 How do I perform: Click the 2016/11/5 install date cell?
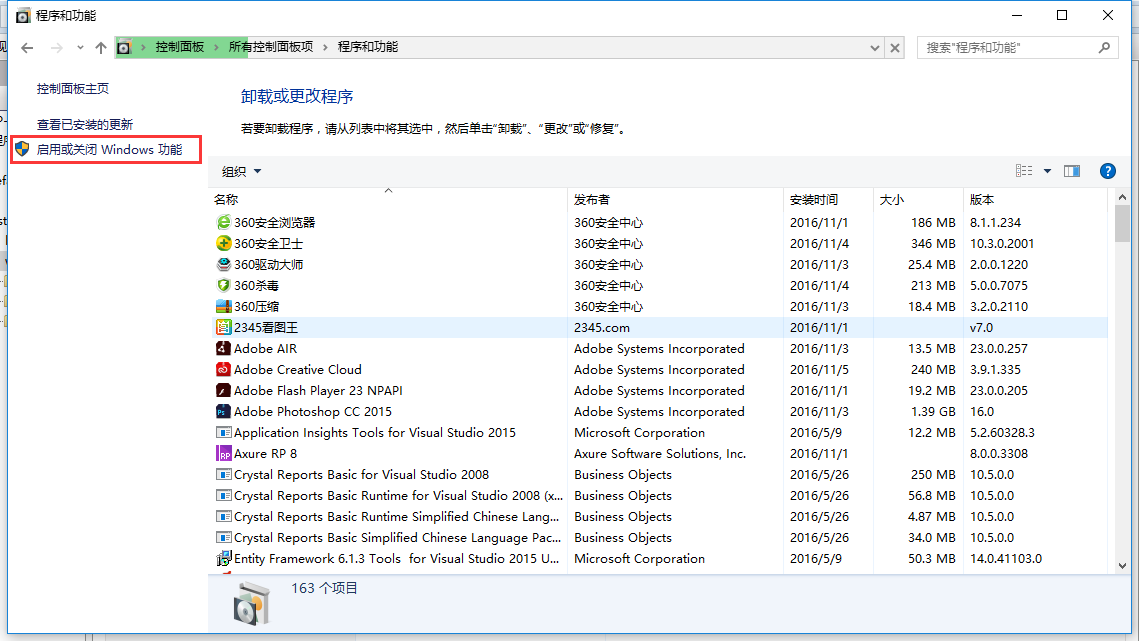[819, 370]
